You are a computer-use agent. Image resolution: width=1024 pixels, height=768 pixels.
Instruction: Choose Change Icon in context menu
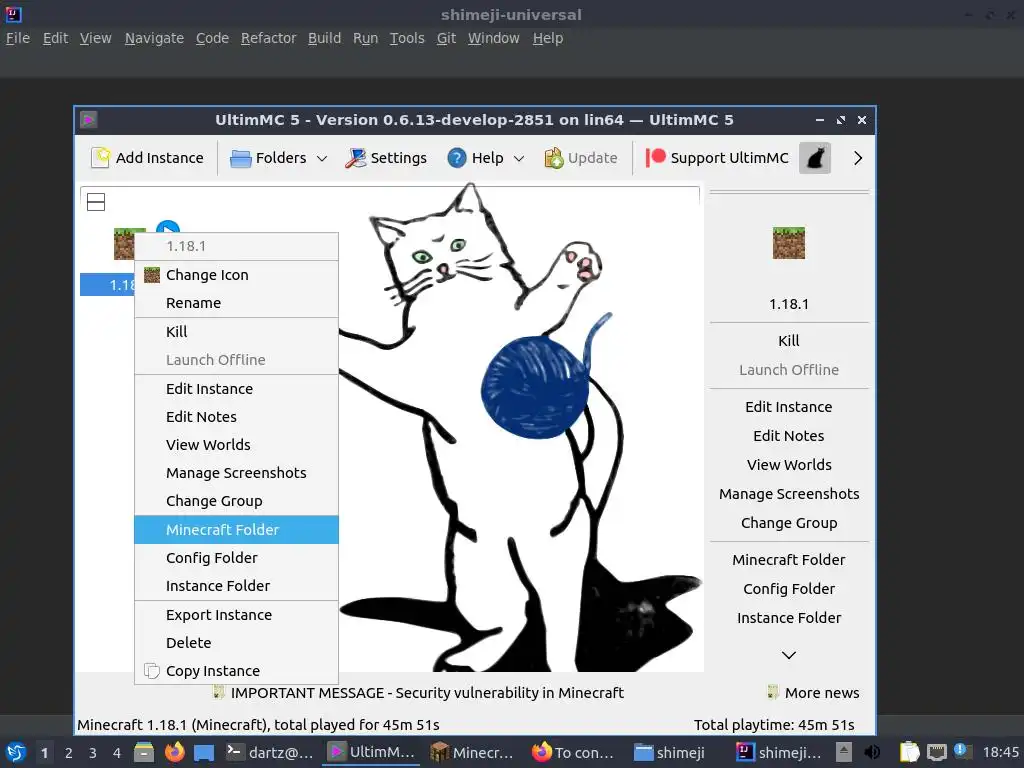point(236,275)
